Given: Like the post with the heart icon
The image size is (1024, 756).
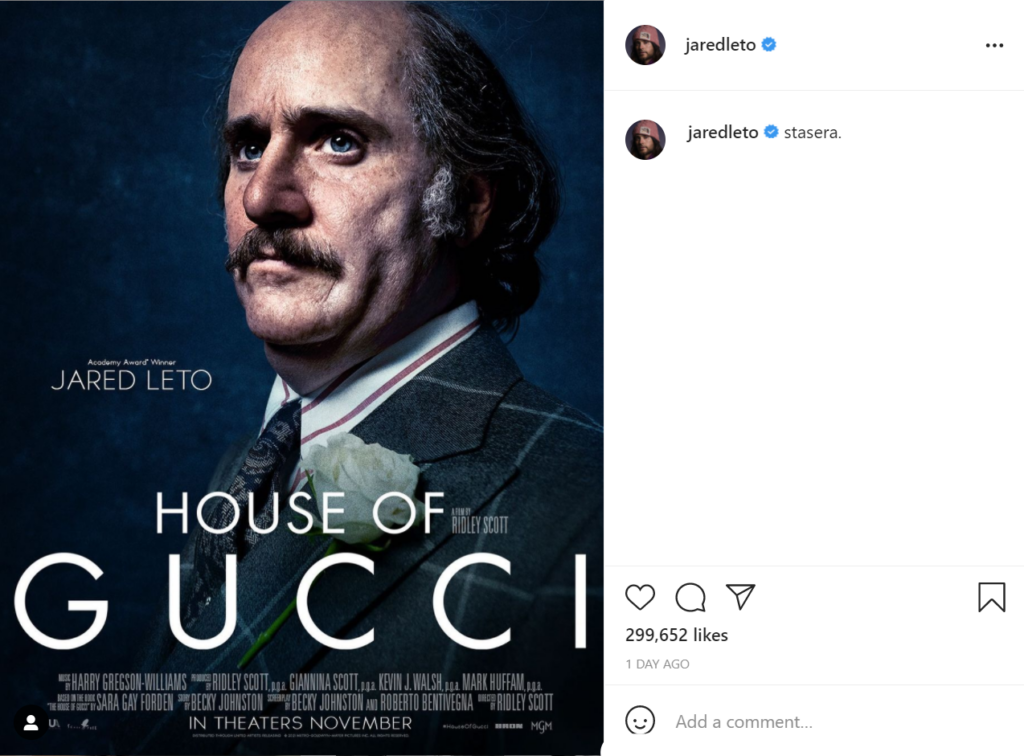Looking at the screenshot, I should click(x=640, y=597).
